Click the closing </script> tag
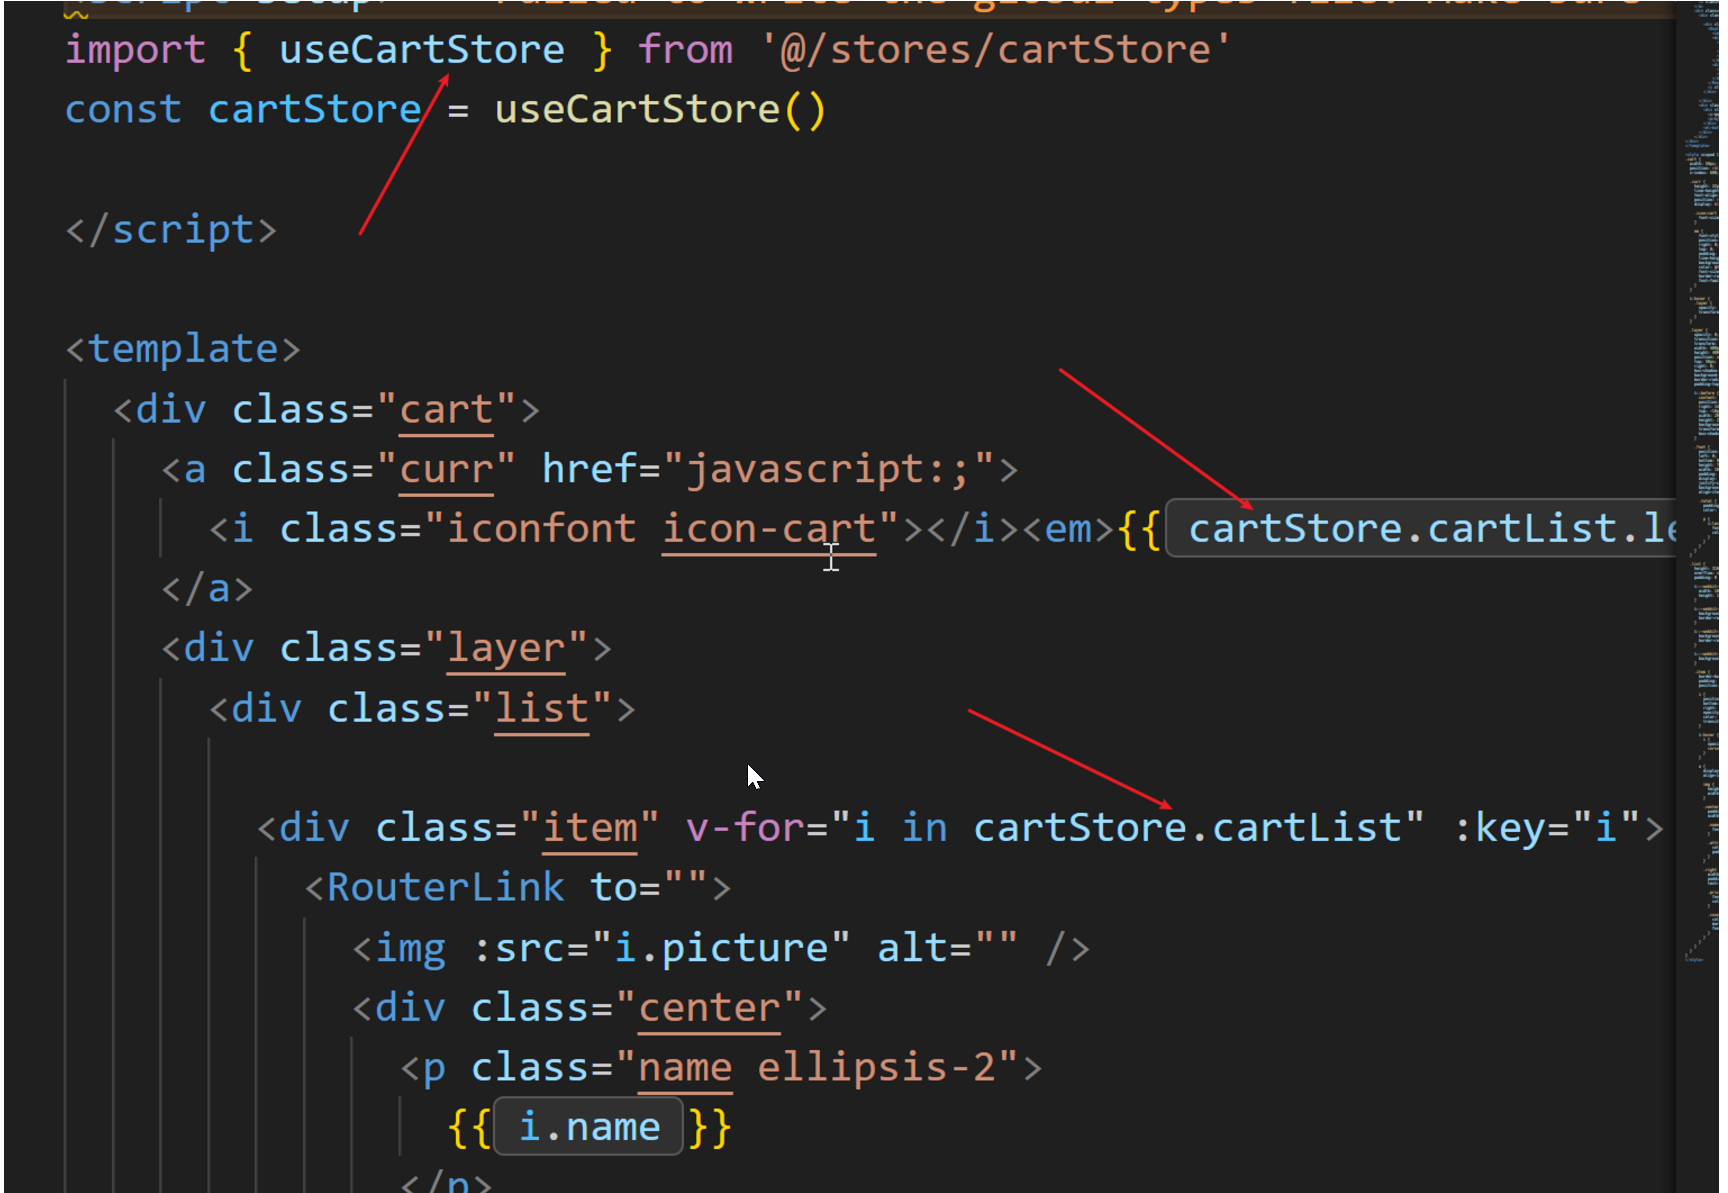The height and width of the screenshot is (1193, 1728). tap(171, 229)
